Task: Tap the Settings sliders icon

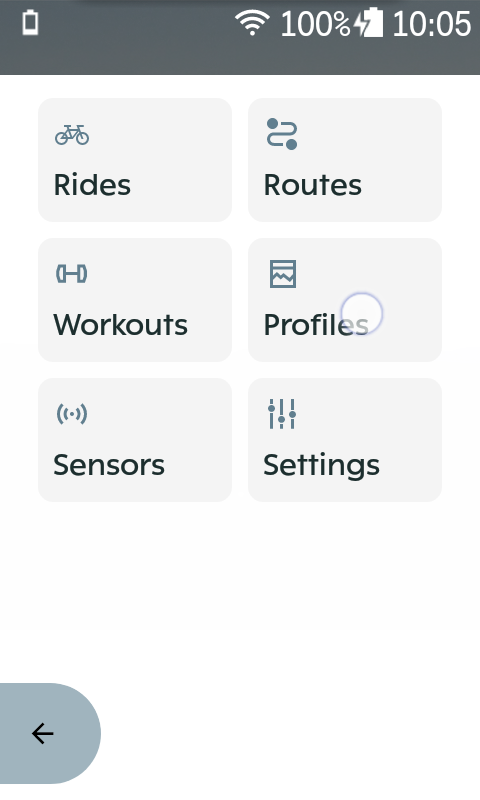Action: coord(282,414)
